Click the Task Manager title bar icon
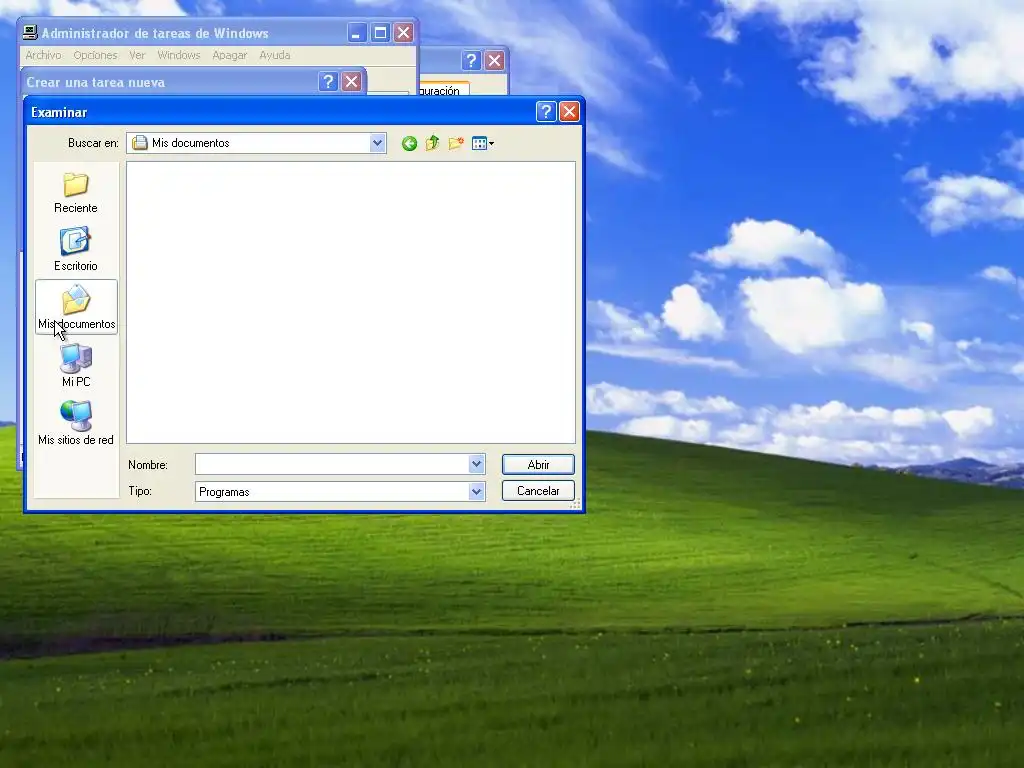Viewport: 1024px width, 768px height. pyautogui.click(x=30, y=33)
